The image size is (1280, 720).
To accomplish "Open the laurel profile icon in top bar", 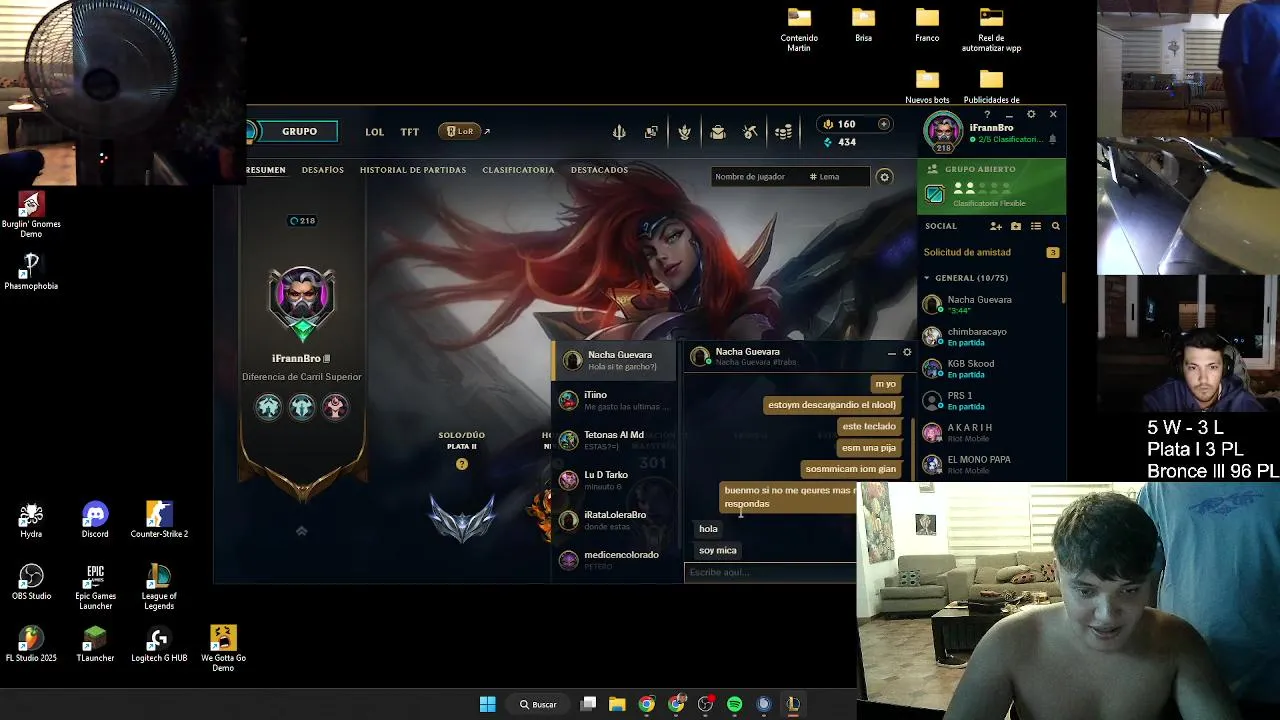I will pos(685,132).
